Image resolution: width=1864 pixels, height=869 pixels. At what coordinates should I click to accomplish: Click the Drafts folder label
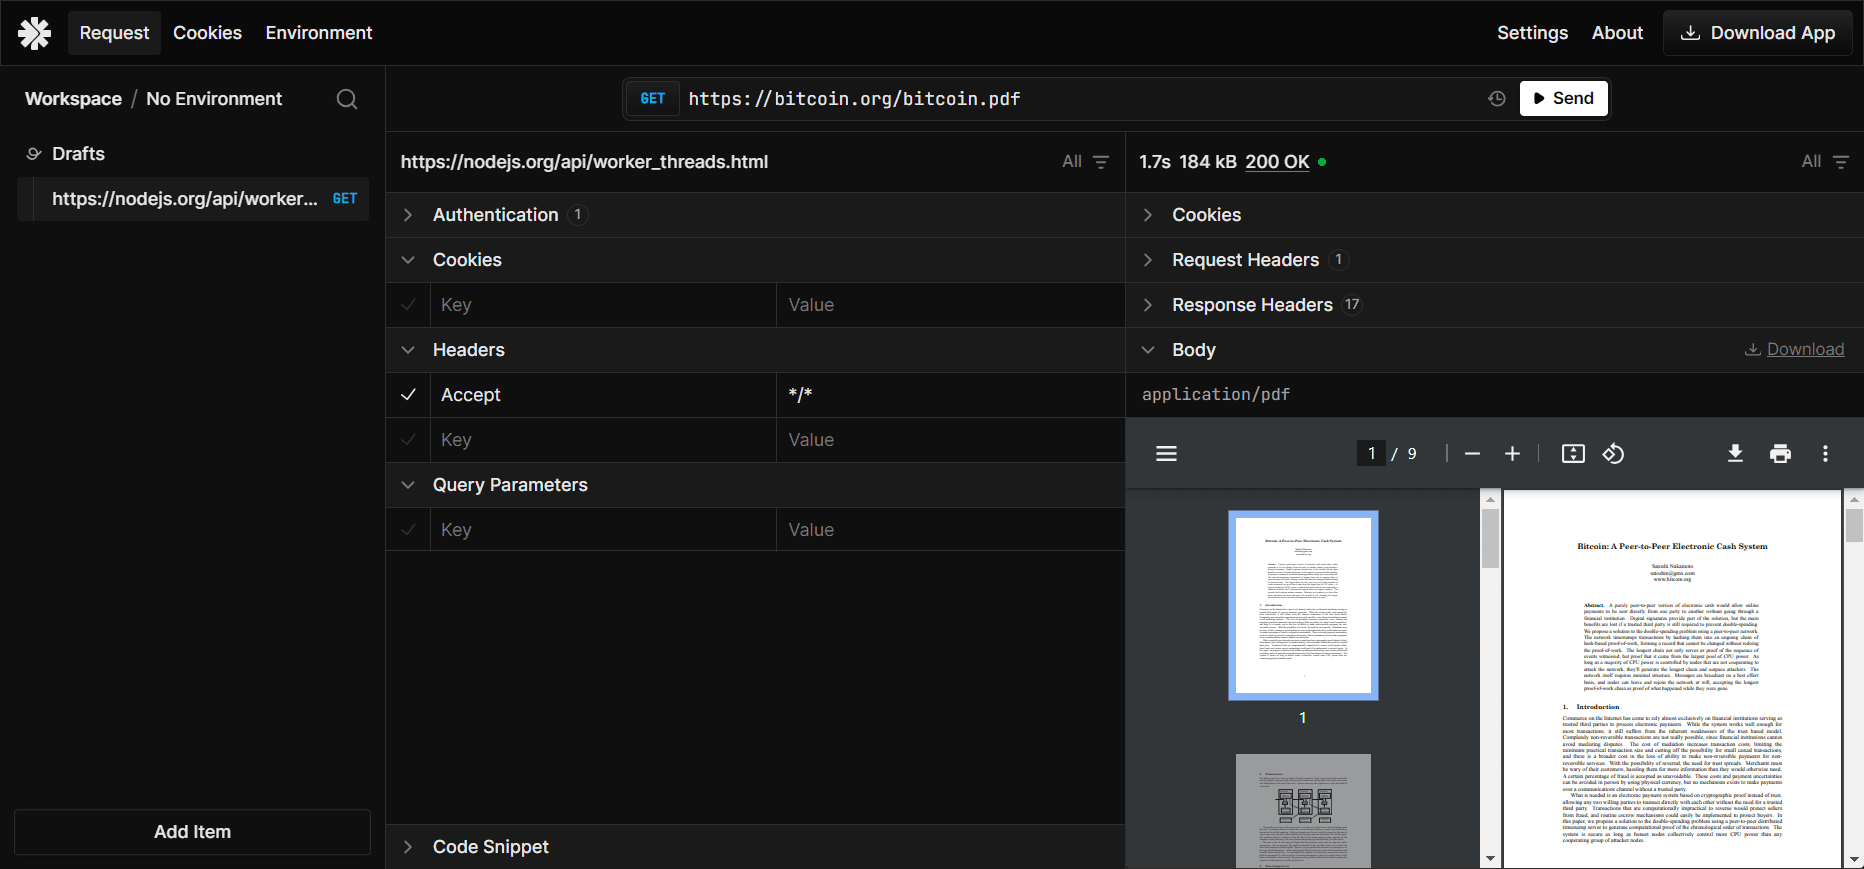point(78,154)
